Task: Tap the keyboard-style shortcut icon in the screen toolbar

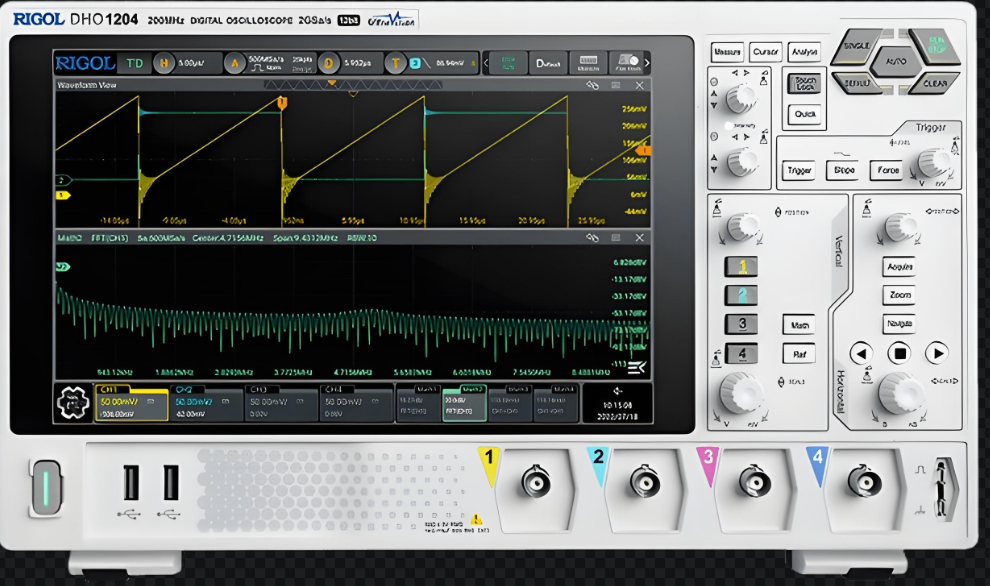Action: pyautogui.click(x=588, y=63)
